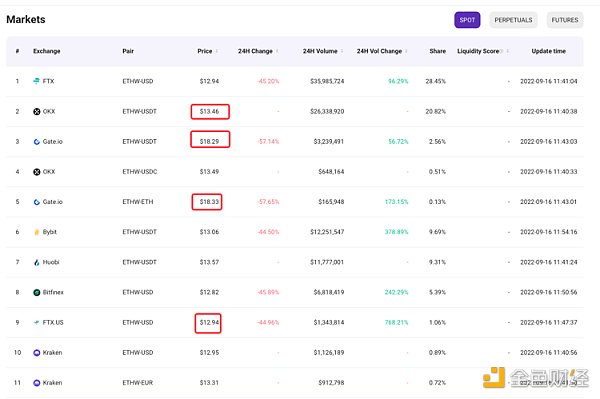Click the $13.06 price cell

(209, 232)
